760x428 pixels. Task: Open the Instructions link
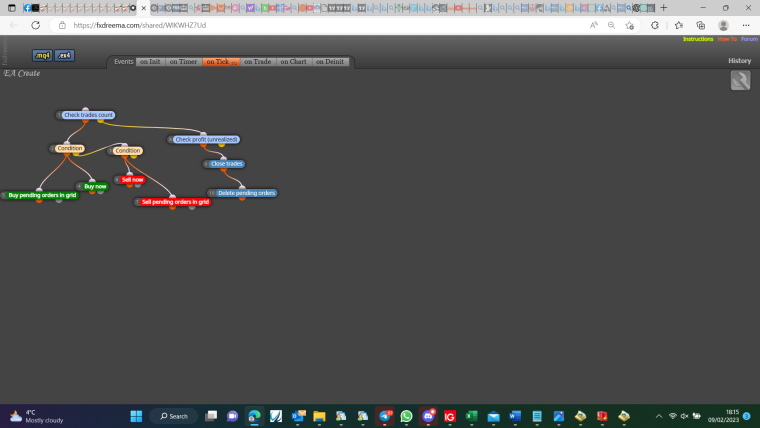click(x=697, y=39)
